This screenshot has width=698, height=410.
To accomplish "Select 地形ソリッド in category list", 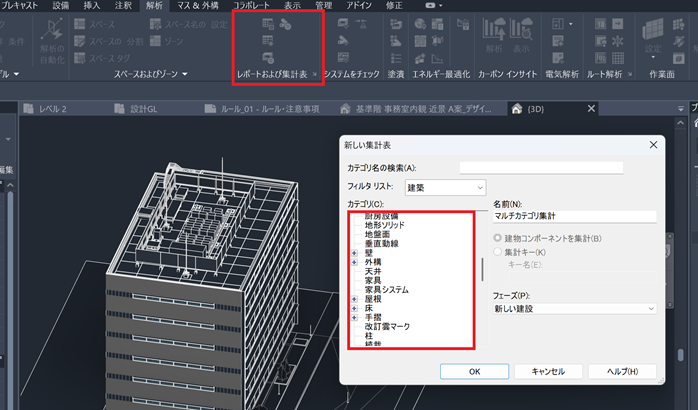I will pos(385,225).
